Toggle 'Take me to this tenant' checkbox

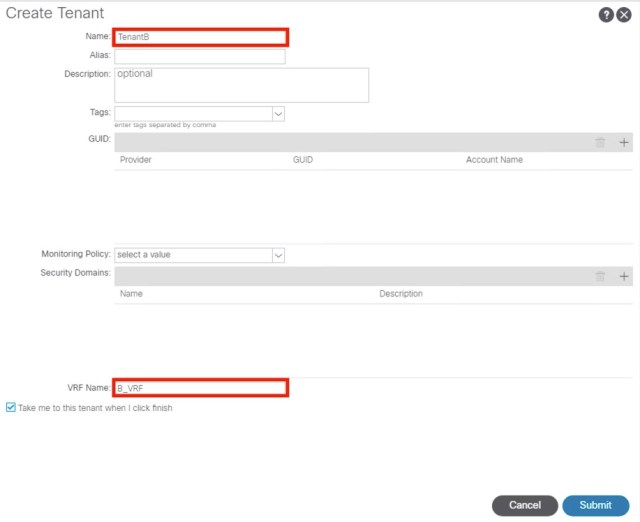point(11,408)
